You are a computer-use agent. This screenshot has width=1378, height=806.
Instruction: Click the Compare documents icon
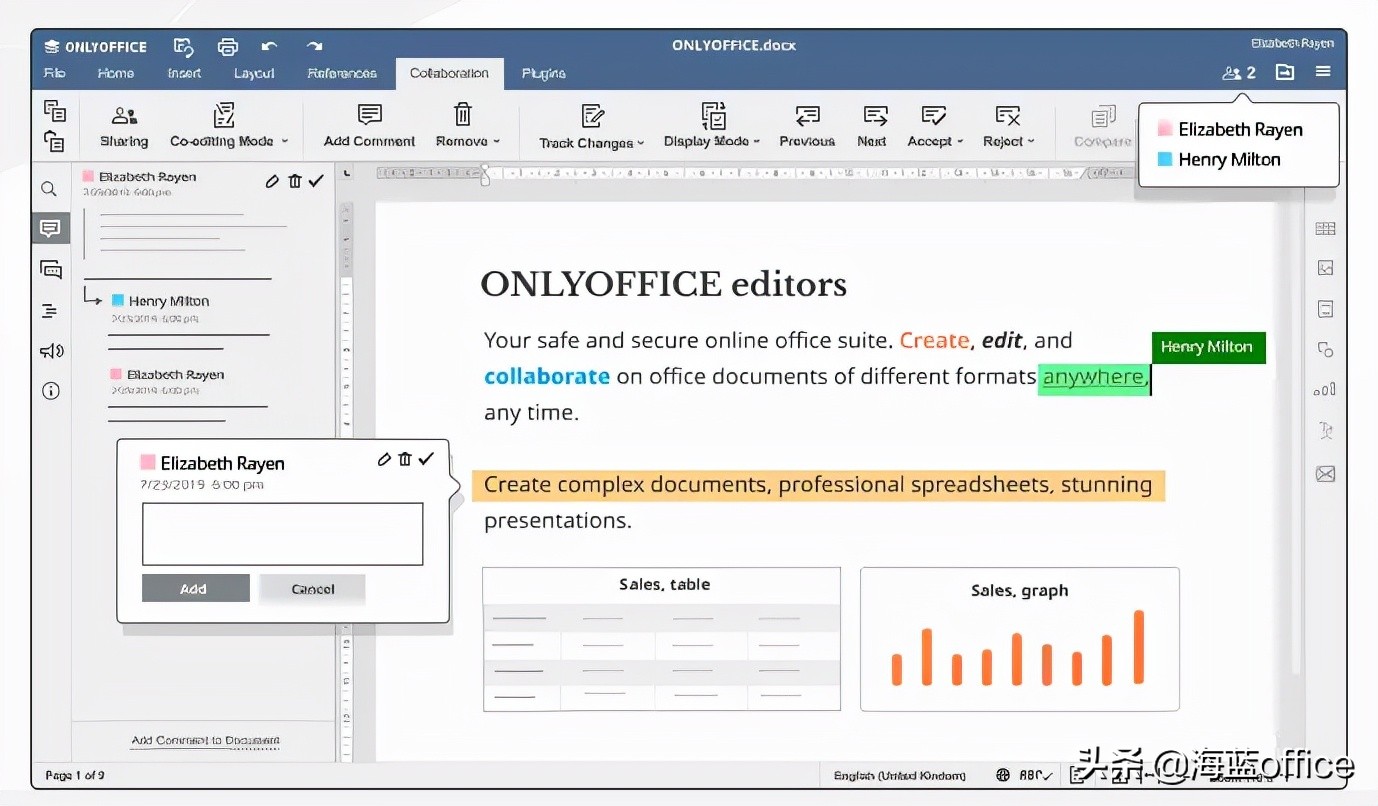pos(1102,126)
